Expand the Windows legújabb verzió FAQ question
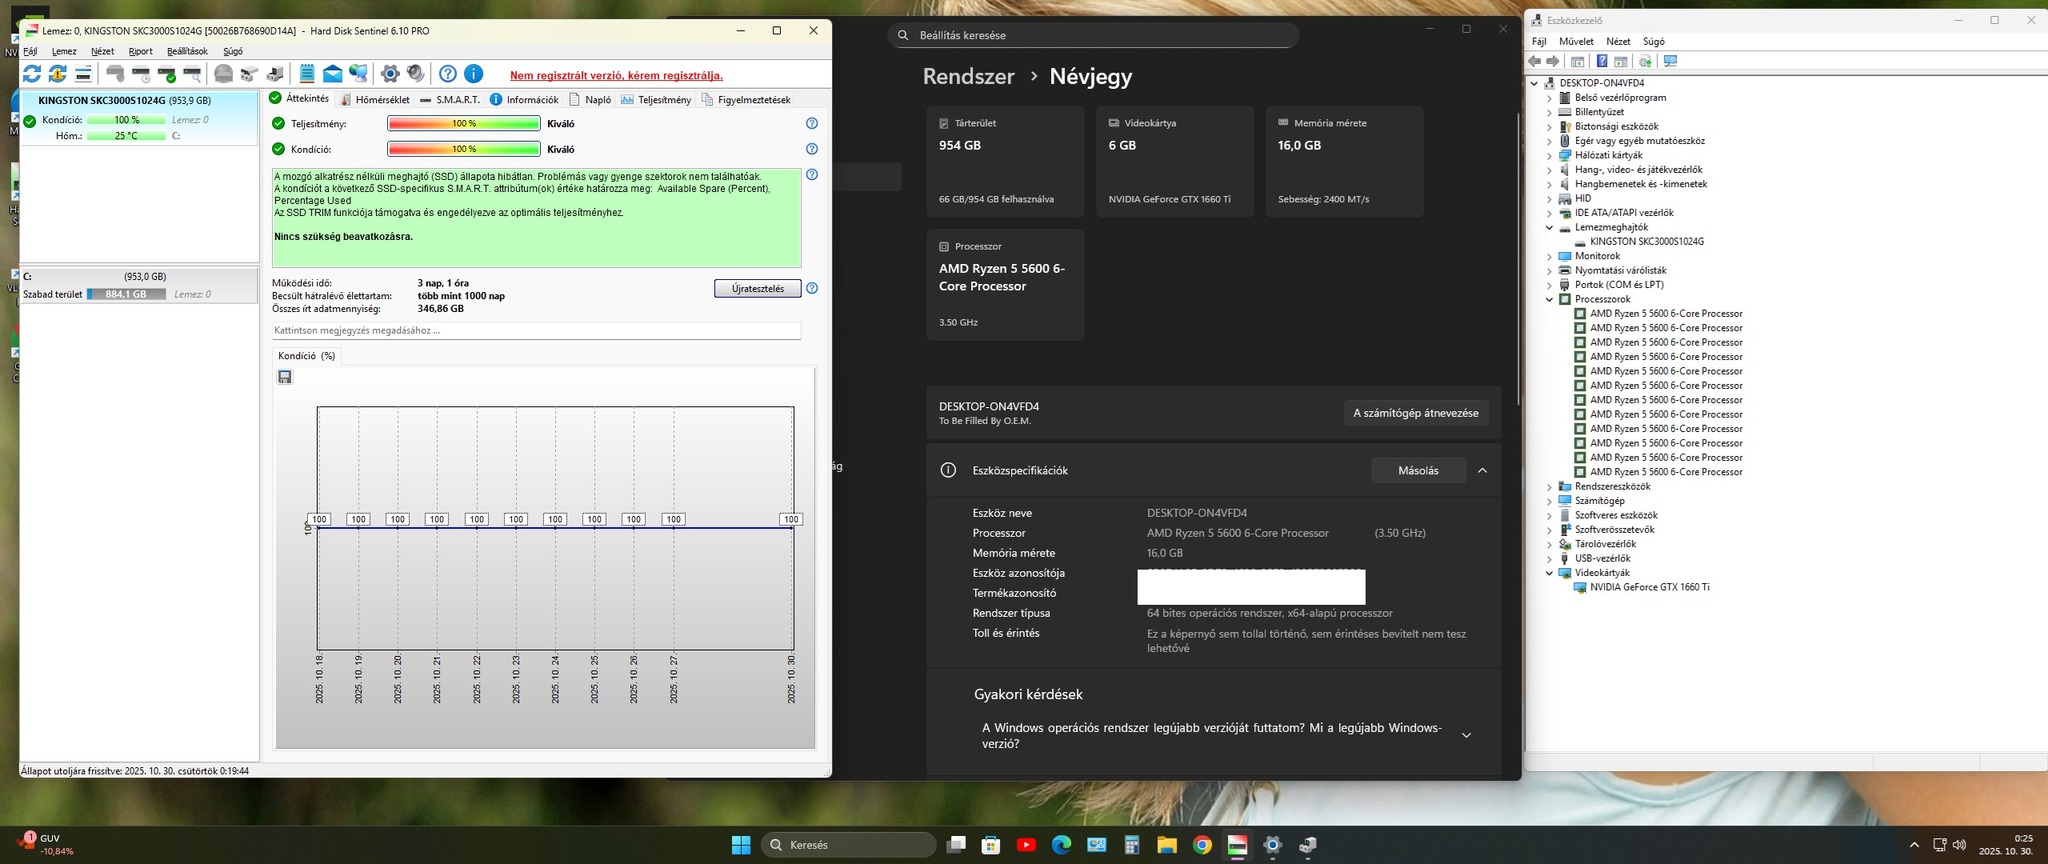The width and height of the screenshot is (2048, 864). click(x=1466, y=735)
